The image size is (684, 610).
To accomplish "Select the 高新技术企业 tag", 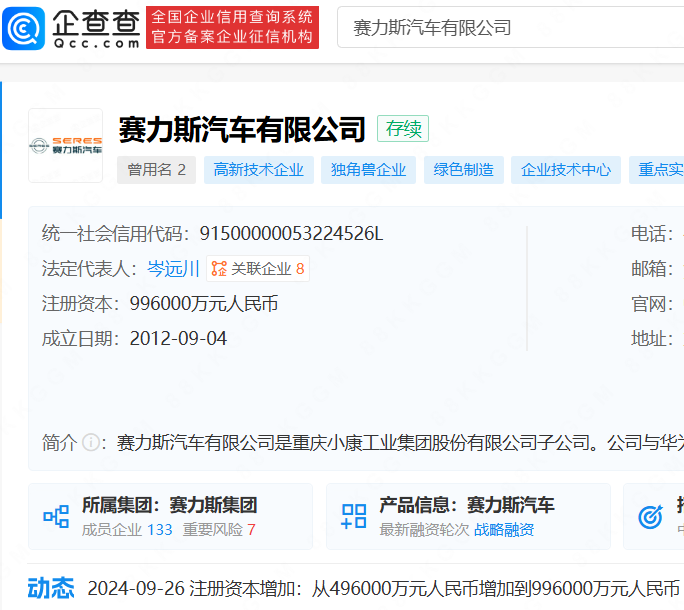I will pyautogui.click(x=259, y=170).
